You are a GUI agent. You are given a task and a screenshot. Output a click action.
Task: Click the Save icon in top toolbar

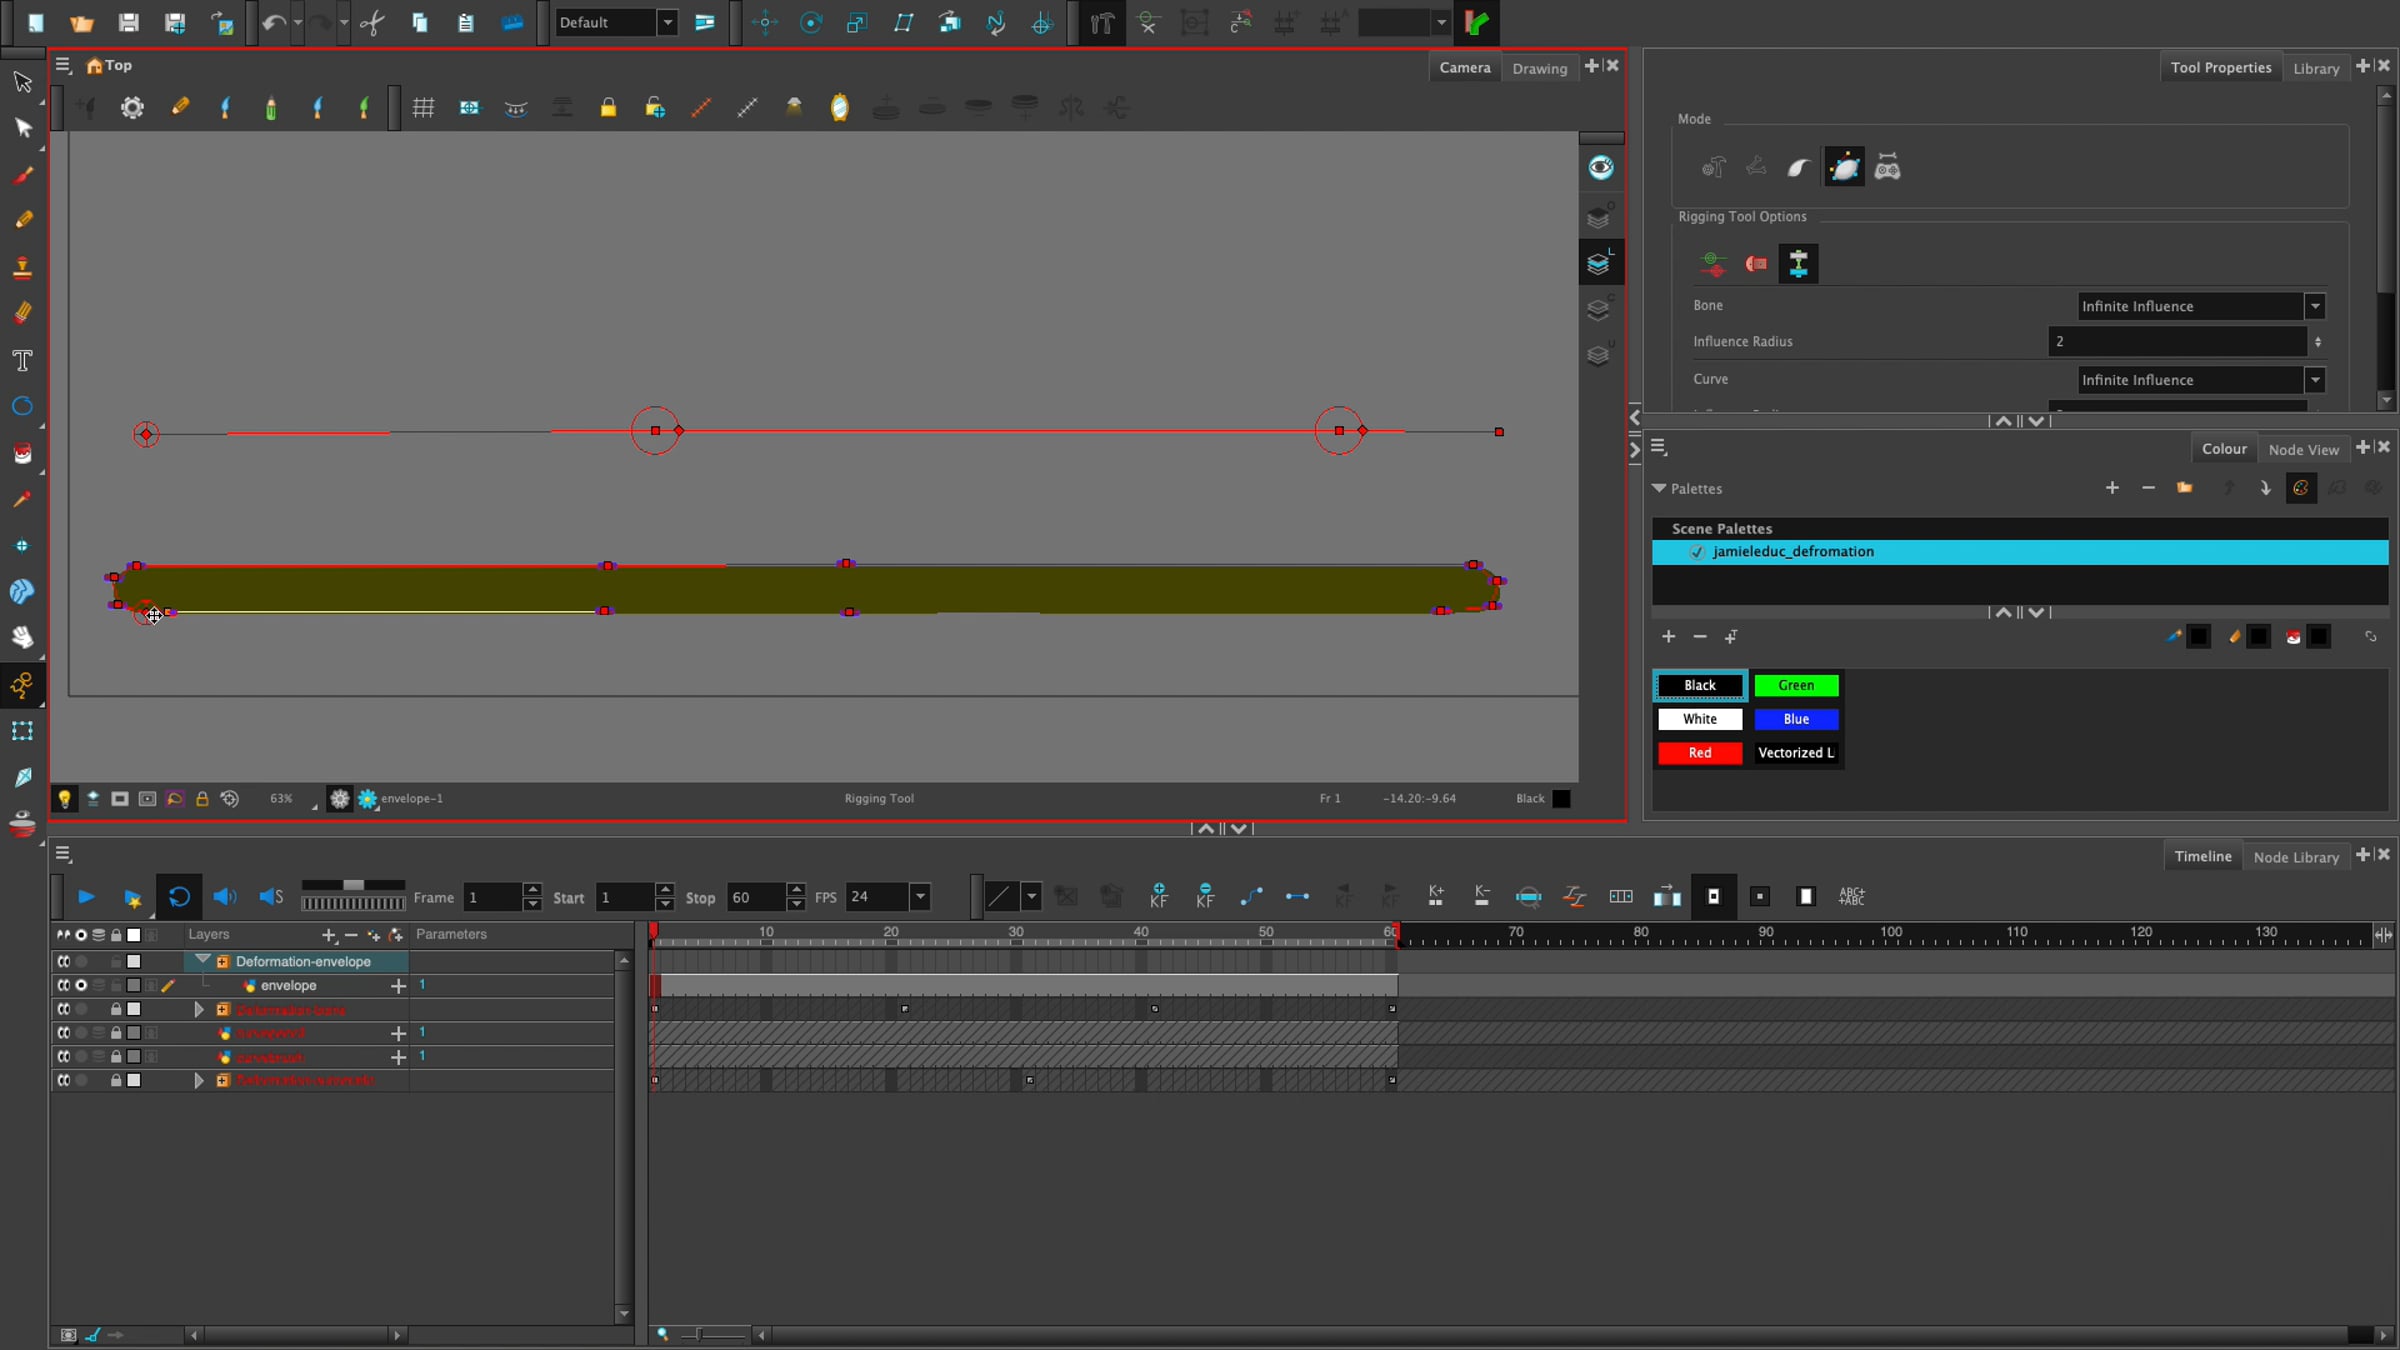click(x=128, y=22)
